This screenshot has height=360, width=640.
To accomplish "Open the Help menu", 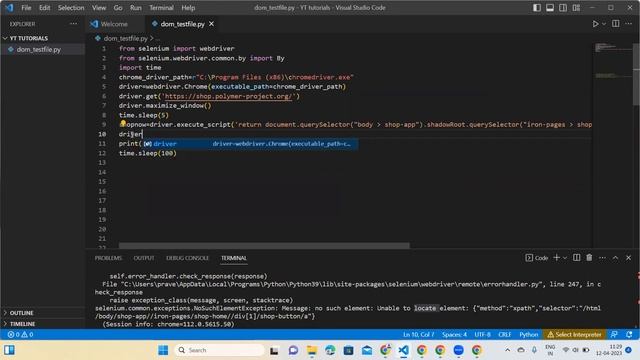I will point(188,8).
